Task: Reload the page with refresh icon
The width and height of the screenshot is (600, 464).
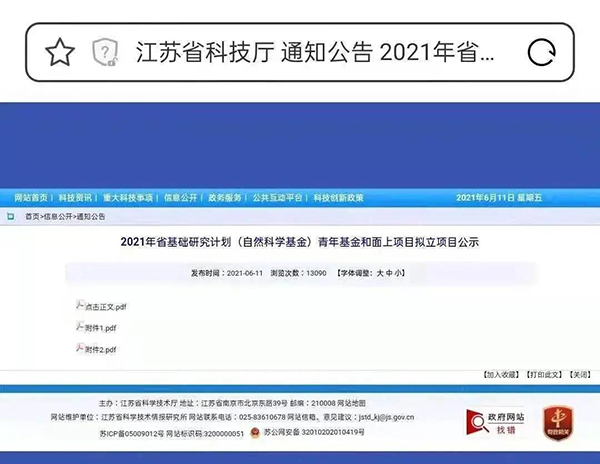Action: (541, 51)
